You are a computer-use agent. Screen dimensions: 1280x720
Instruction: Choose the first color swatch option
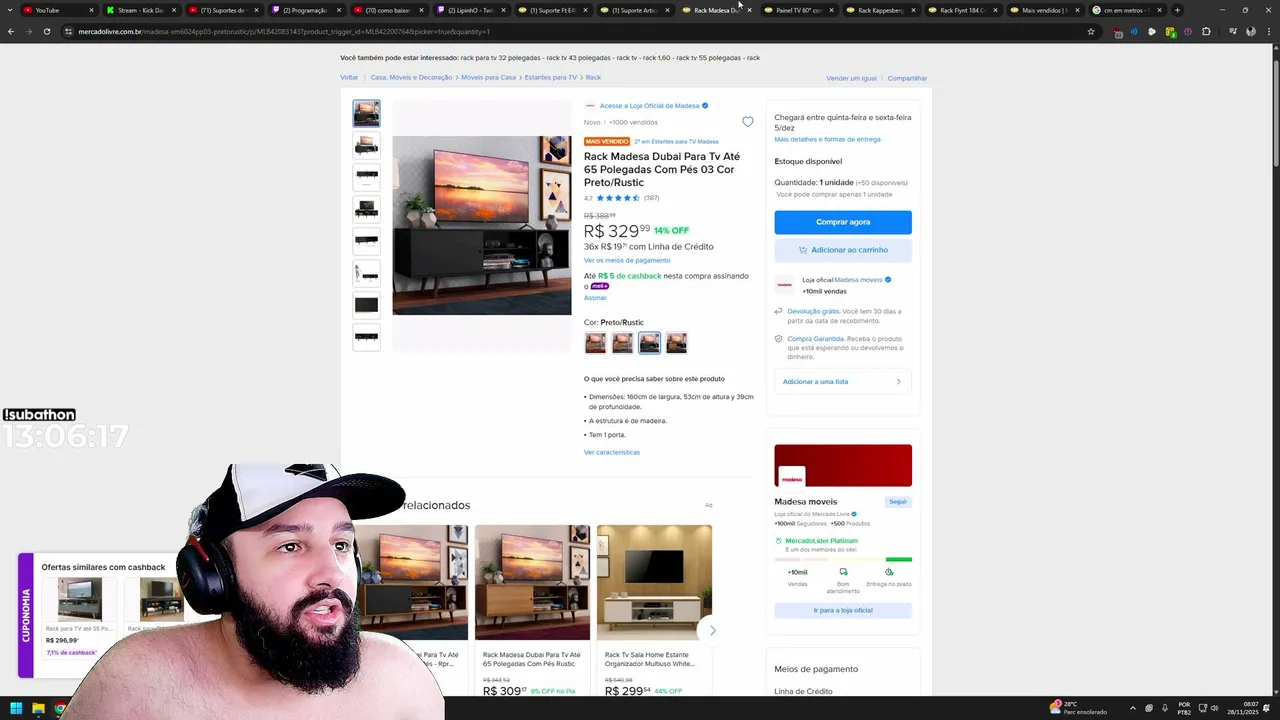pos(595,343)
